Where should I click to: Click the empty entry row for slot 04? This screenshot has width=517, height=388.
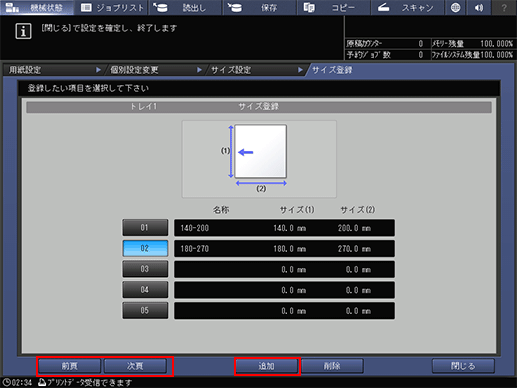pyautogui.click(x=284, y=290)
